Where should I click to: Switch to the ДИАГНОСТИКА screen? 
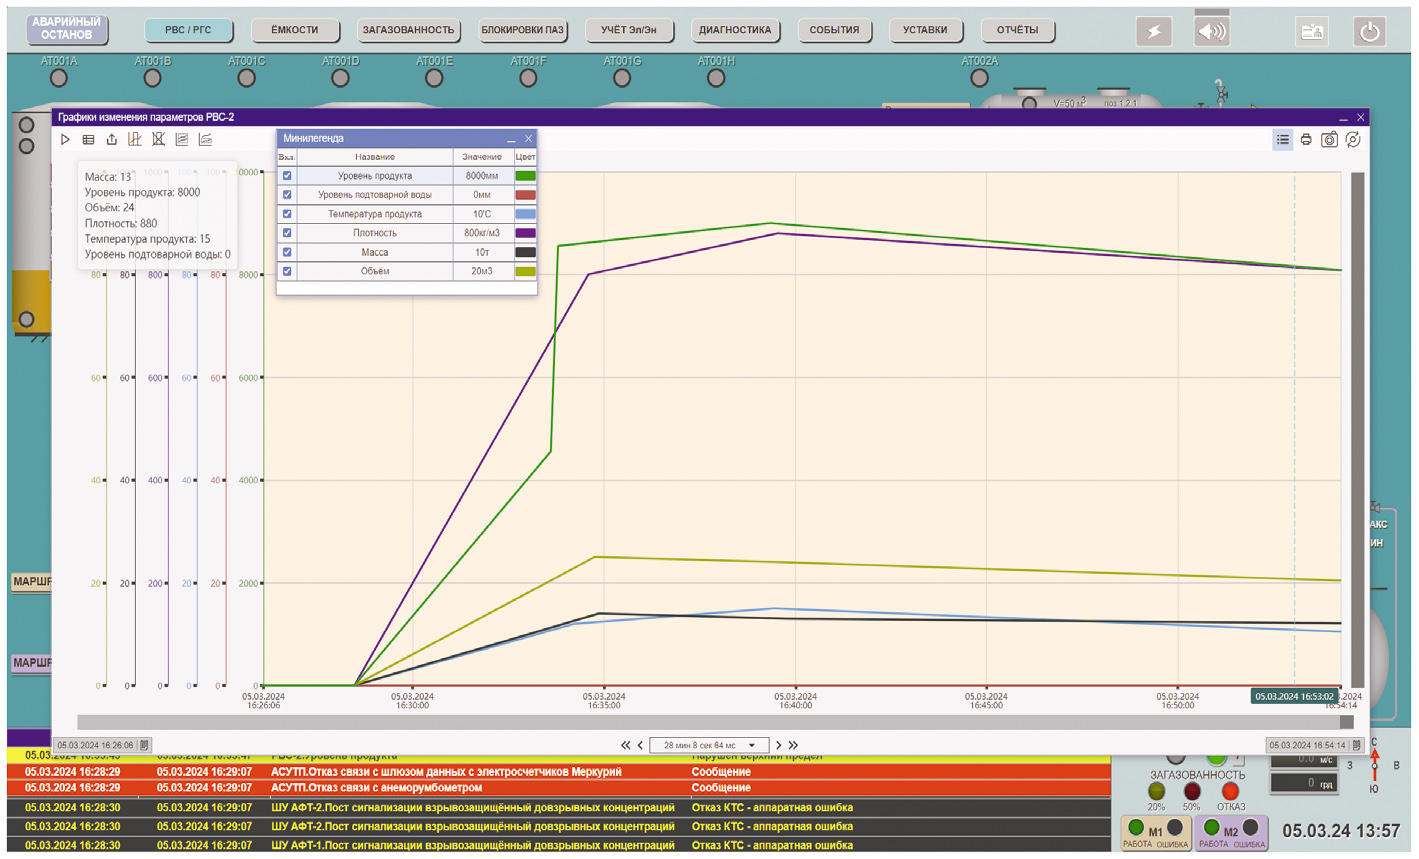pos(735,30)
